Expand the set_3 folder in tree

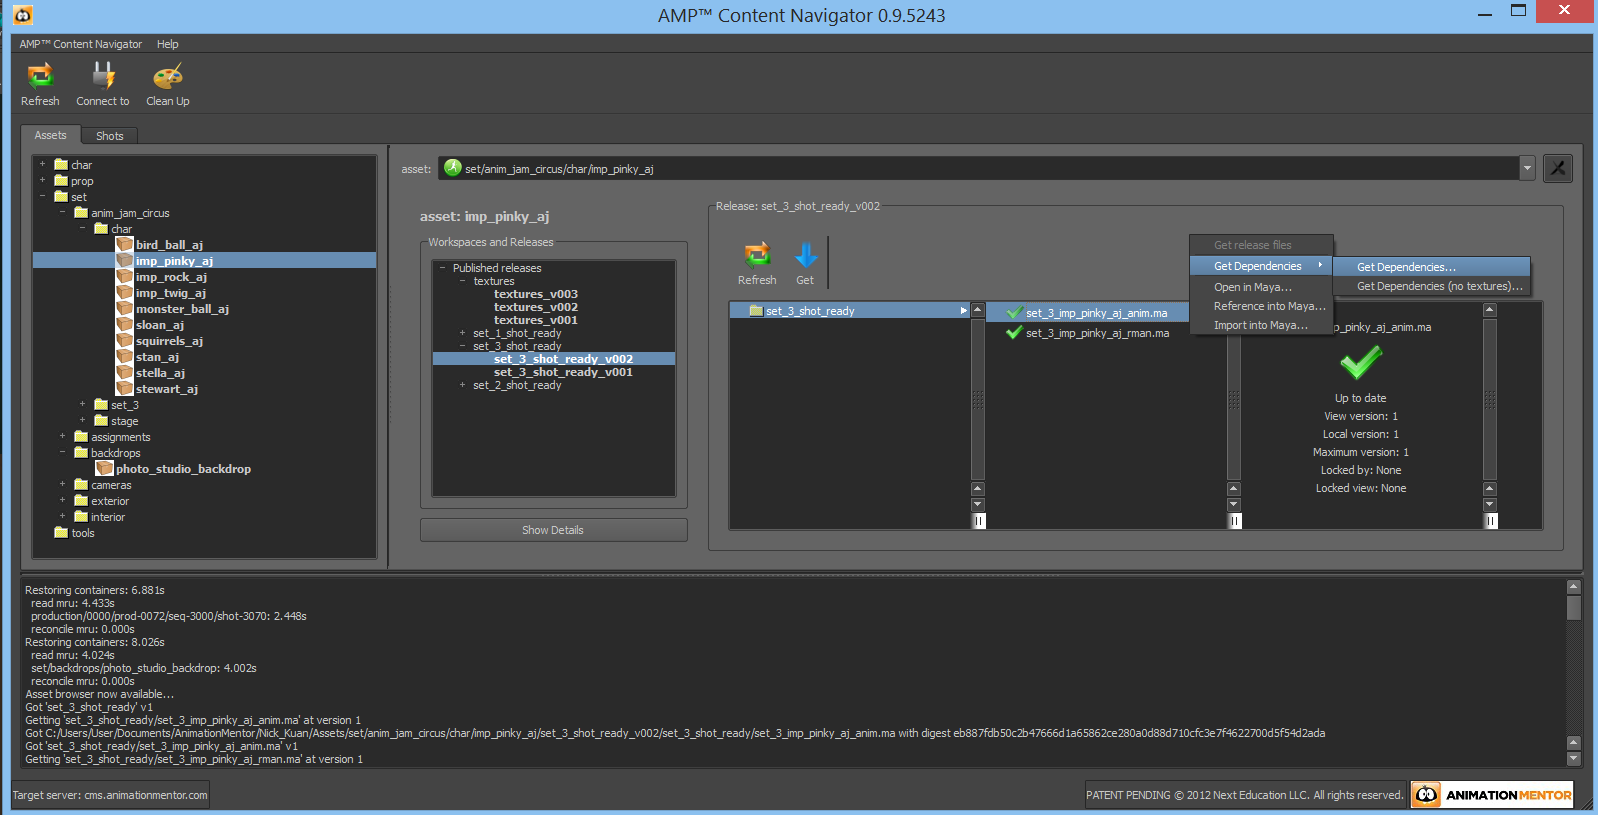click(82, 404)
